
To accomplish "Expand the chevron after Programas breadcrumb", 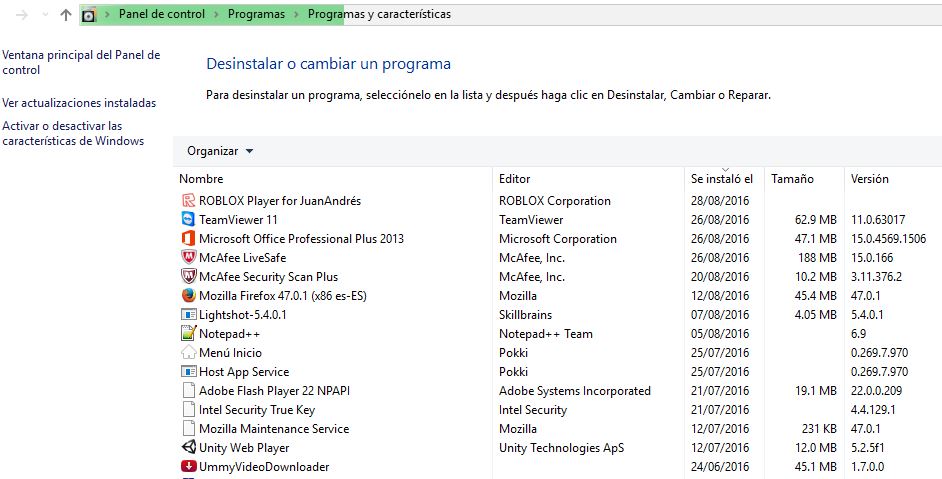I will pos(297,14).
